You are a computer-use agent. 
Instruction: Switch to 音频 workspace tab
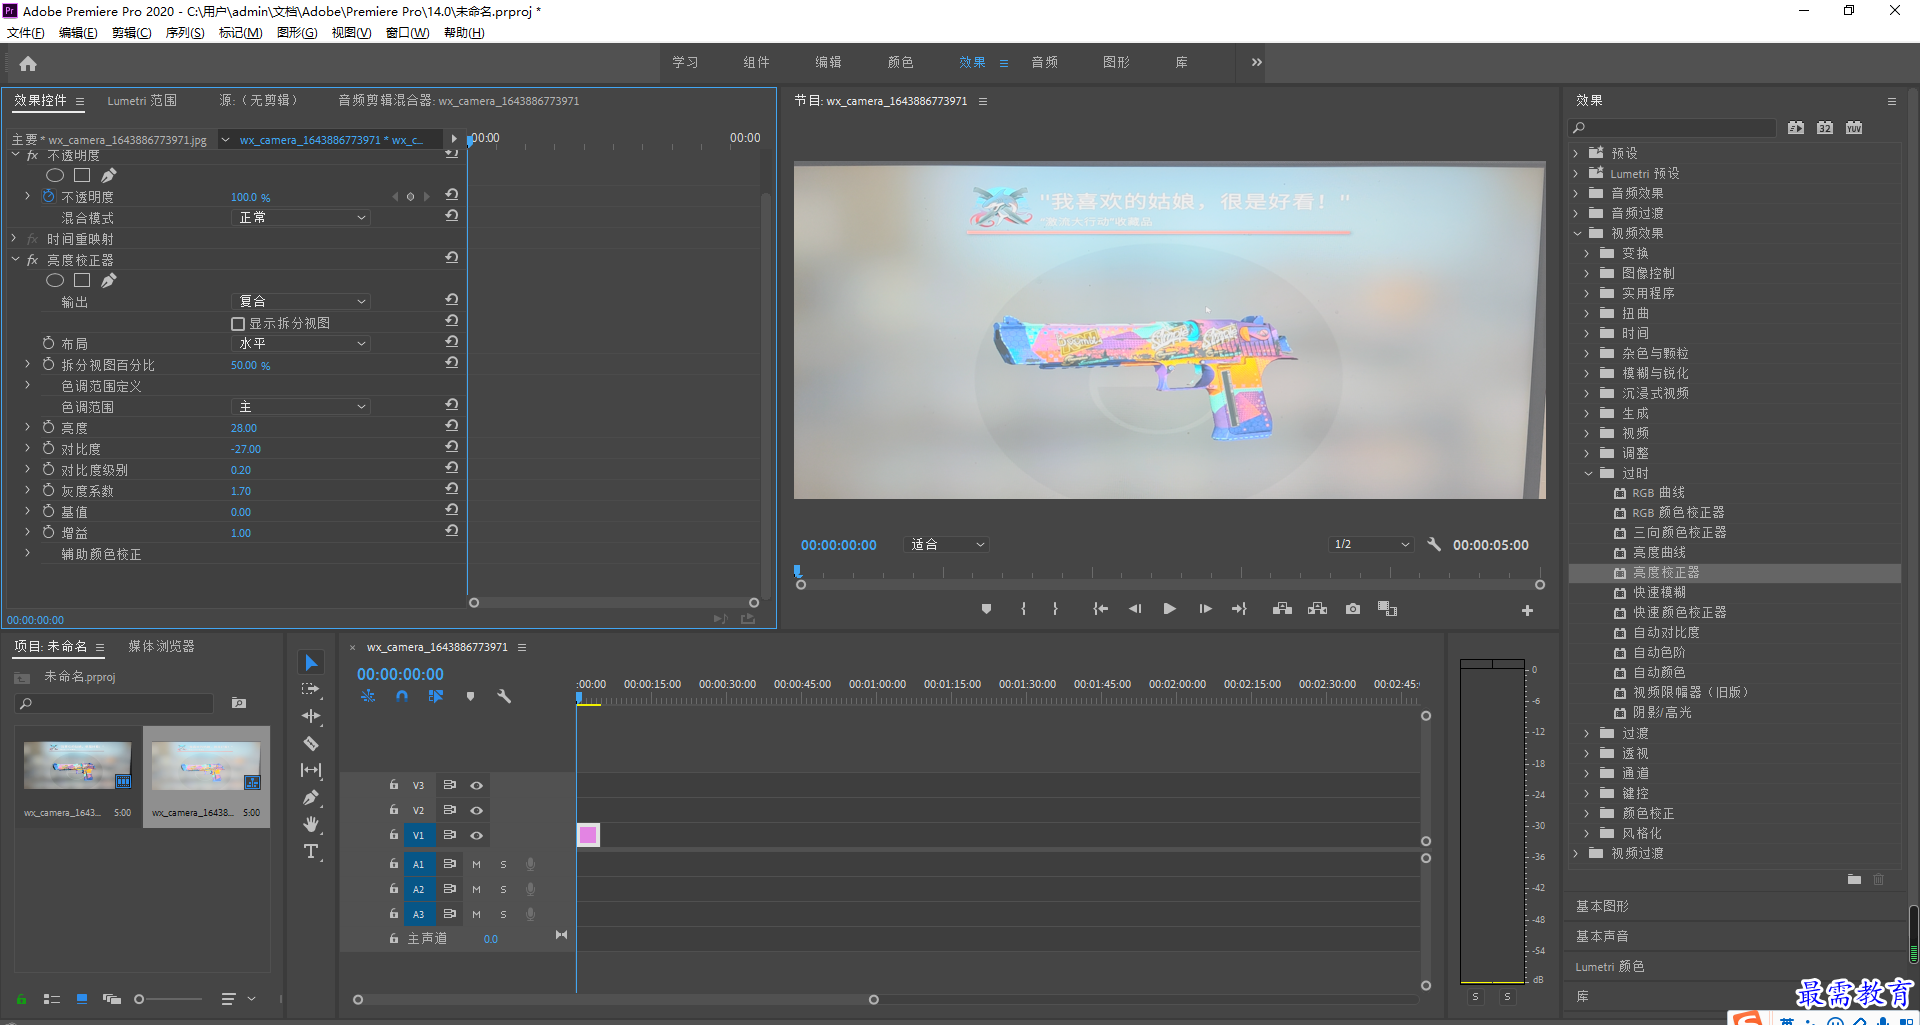[x=1045, y=62]
